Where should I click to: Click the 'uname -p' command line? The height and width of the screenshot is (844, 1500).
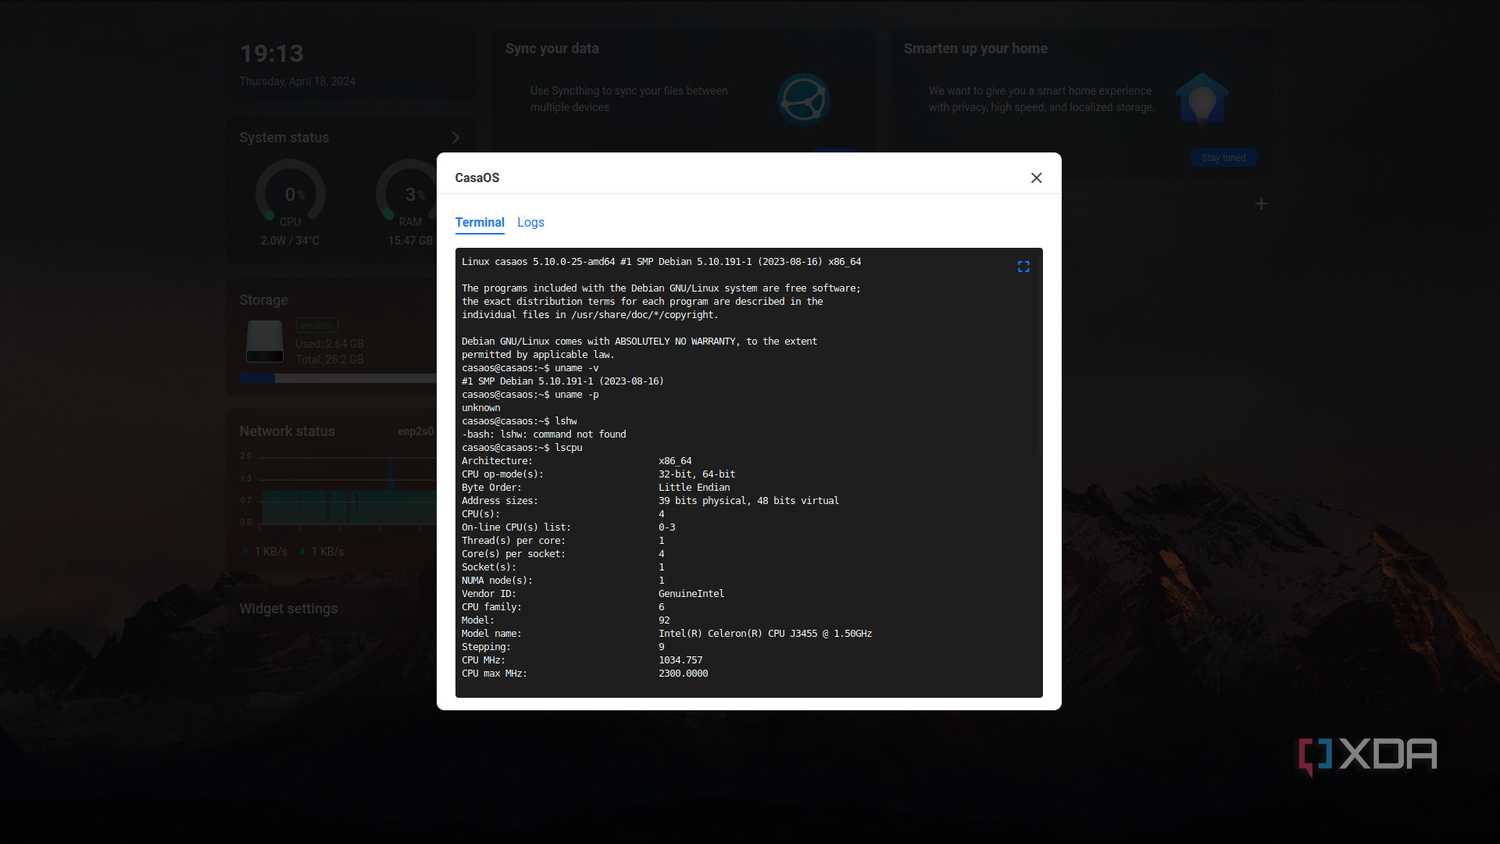tap(530, 395)
